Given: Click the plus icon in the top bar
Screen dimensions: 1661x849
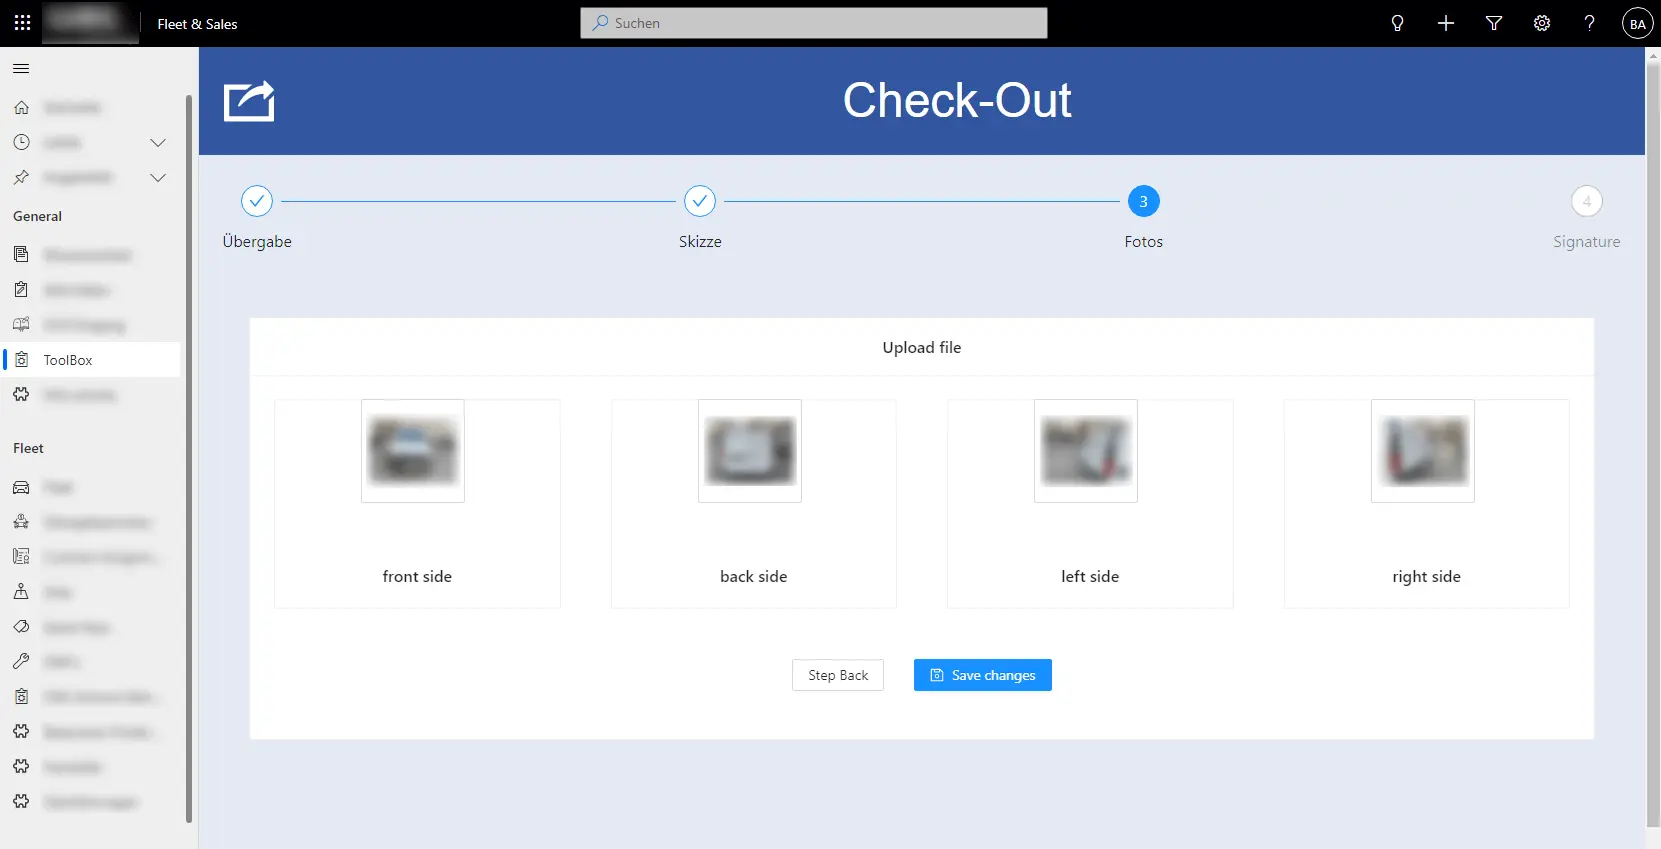Looking at the screenshot, I should click(x=1445, y=23).
